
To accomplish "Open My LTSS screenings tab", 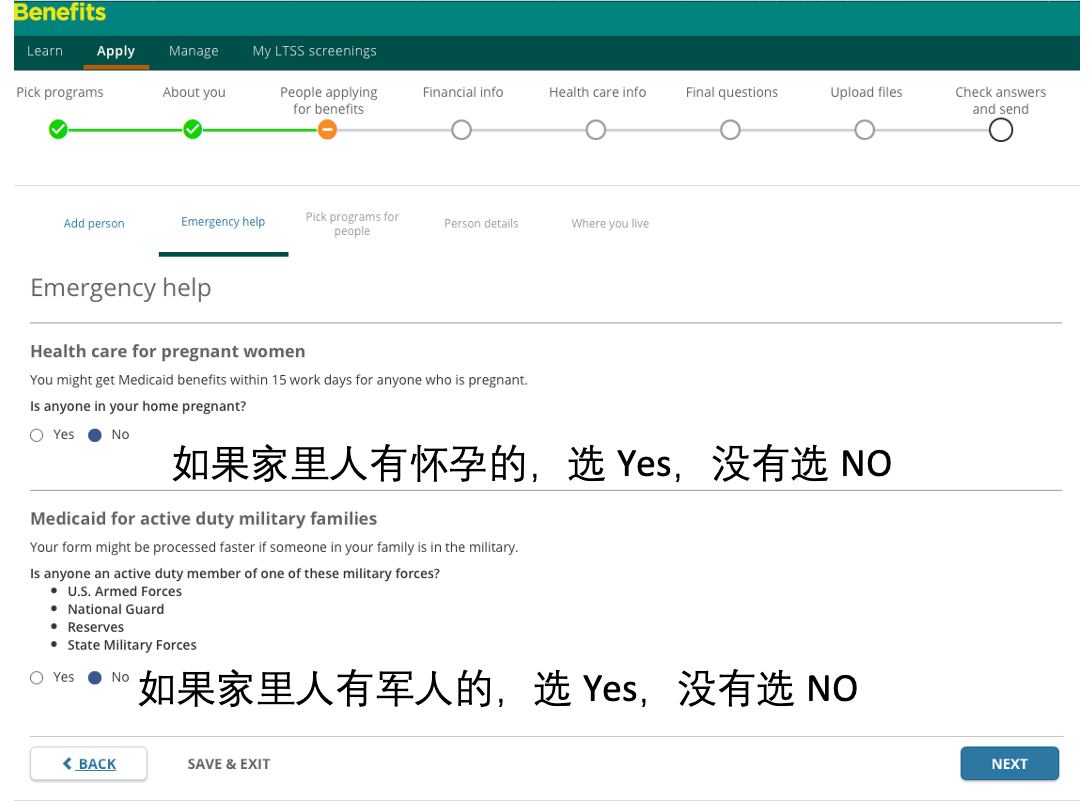I will [314, 51].
